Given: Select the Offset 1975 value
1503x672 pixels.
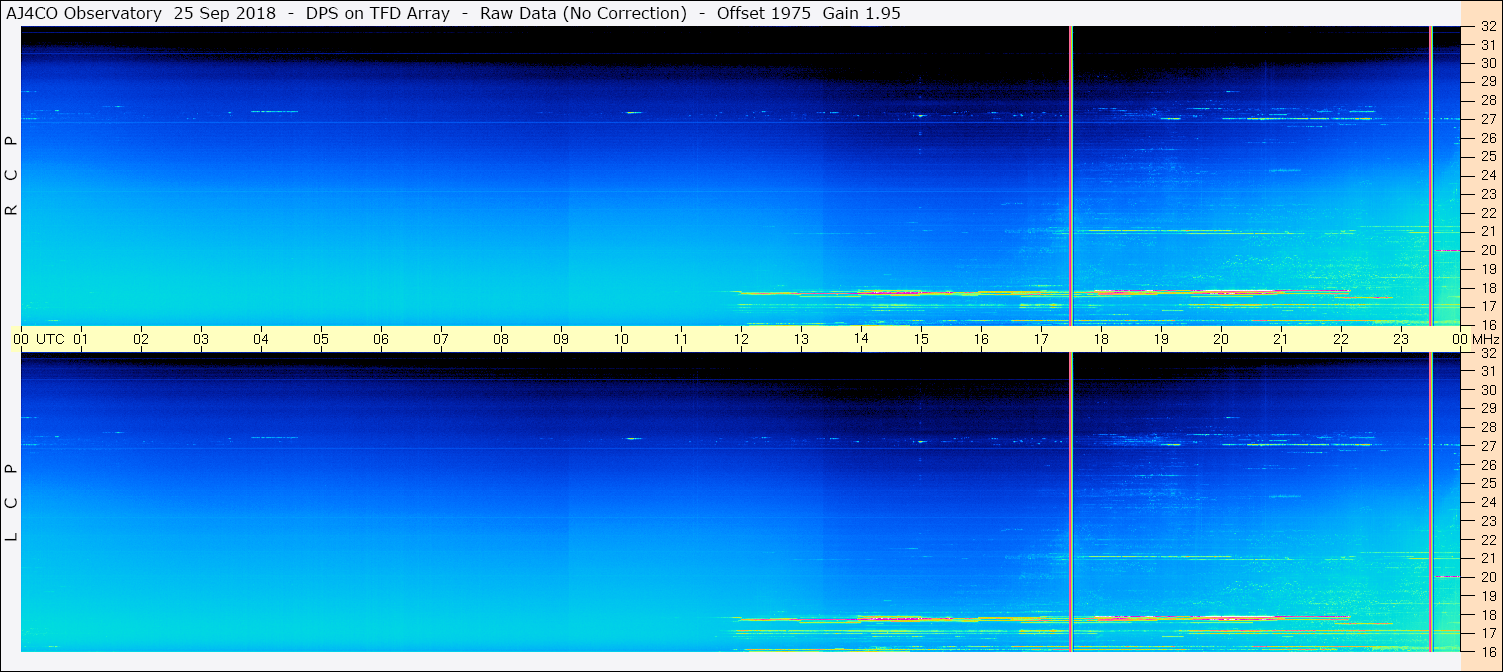Looking at the screenshot, I should (764, 14).
